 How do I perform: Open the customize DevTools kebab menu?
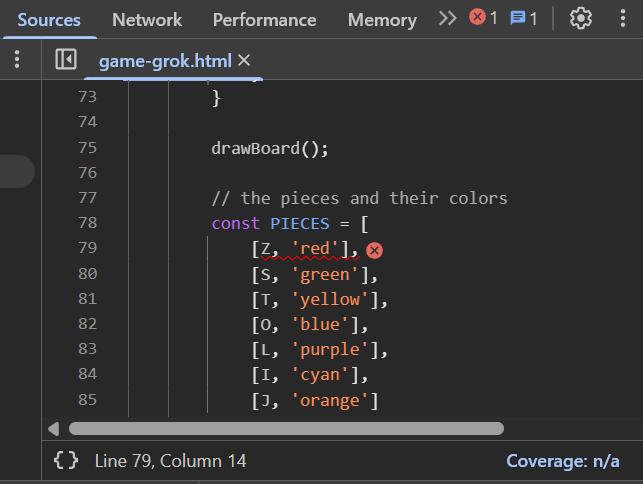622,18
